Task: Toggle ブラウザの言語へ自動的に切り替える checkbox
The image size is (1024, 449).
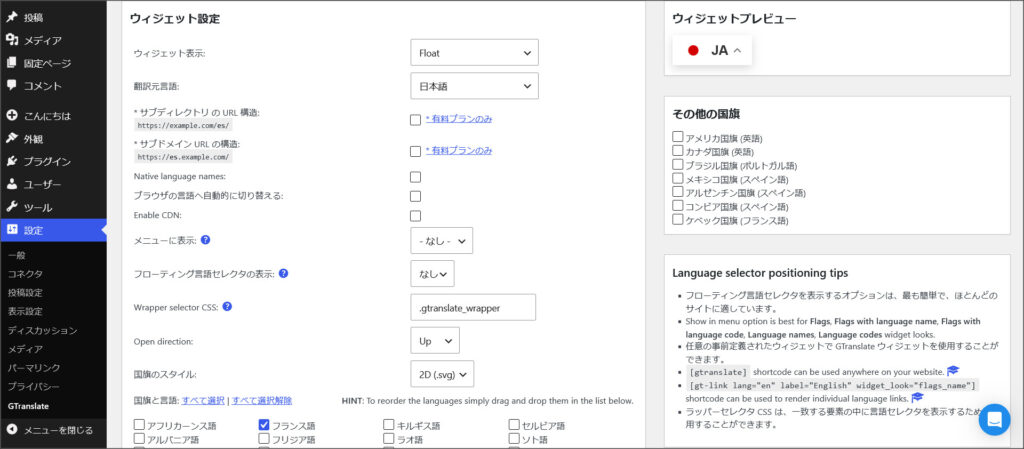Action: coord(415,196)
